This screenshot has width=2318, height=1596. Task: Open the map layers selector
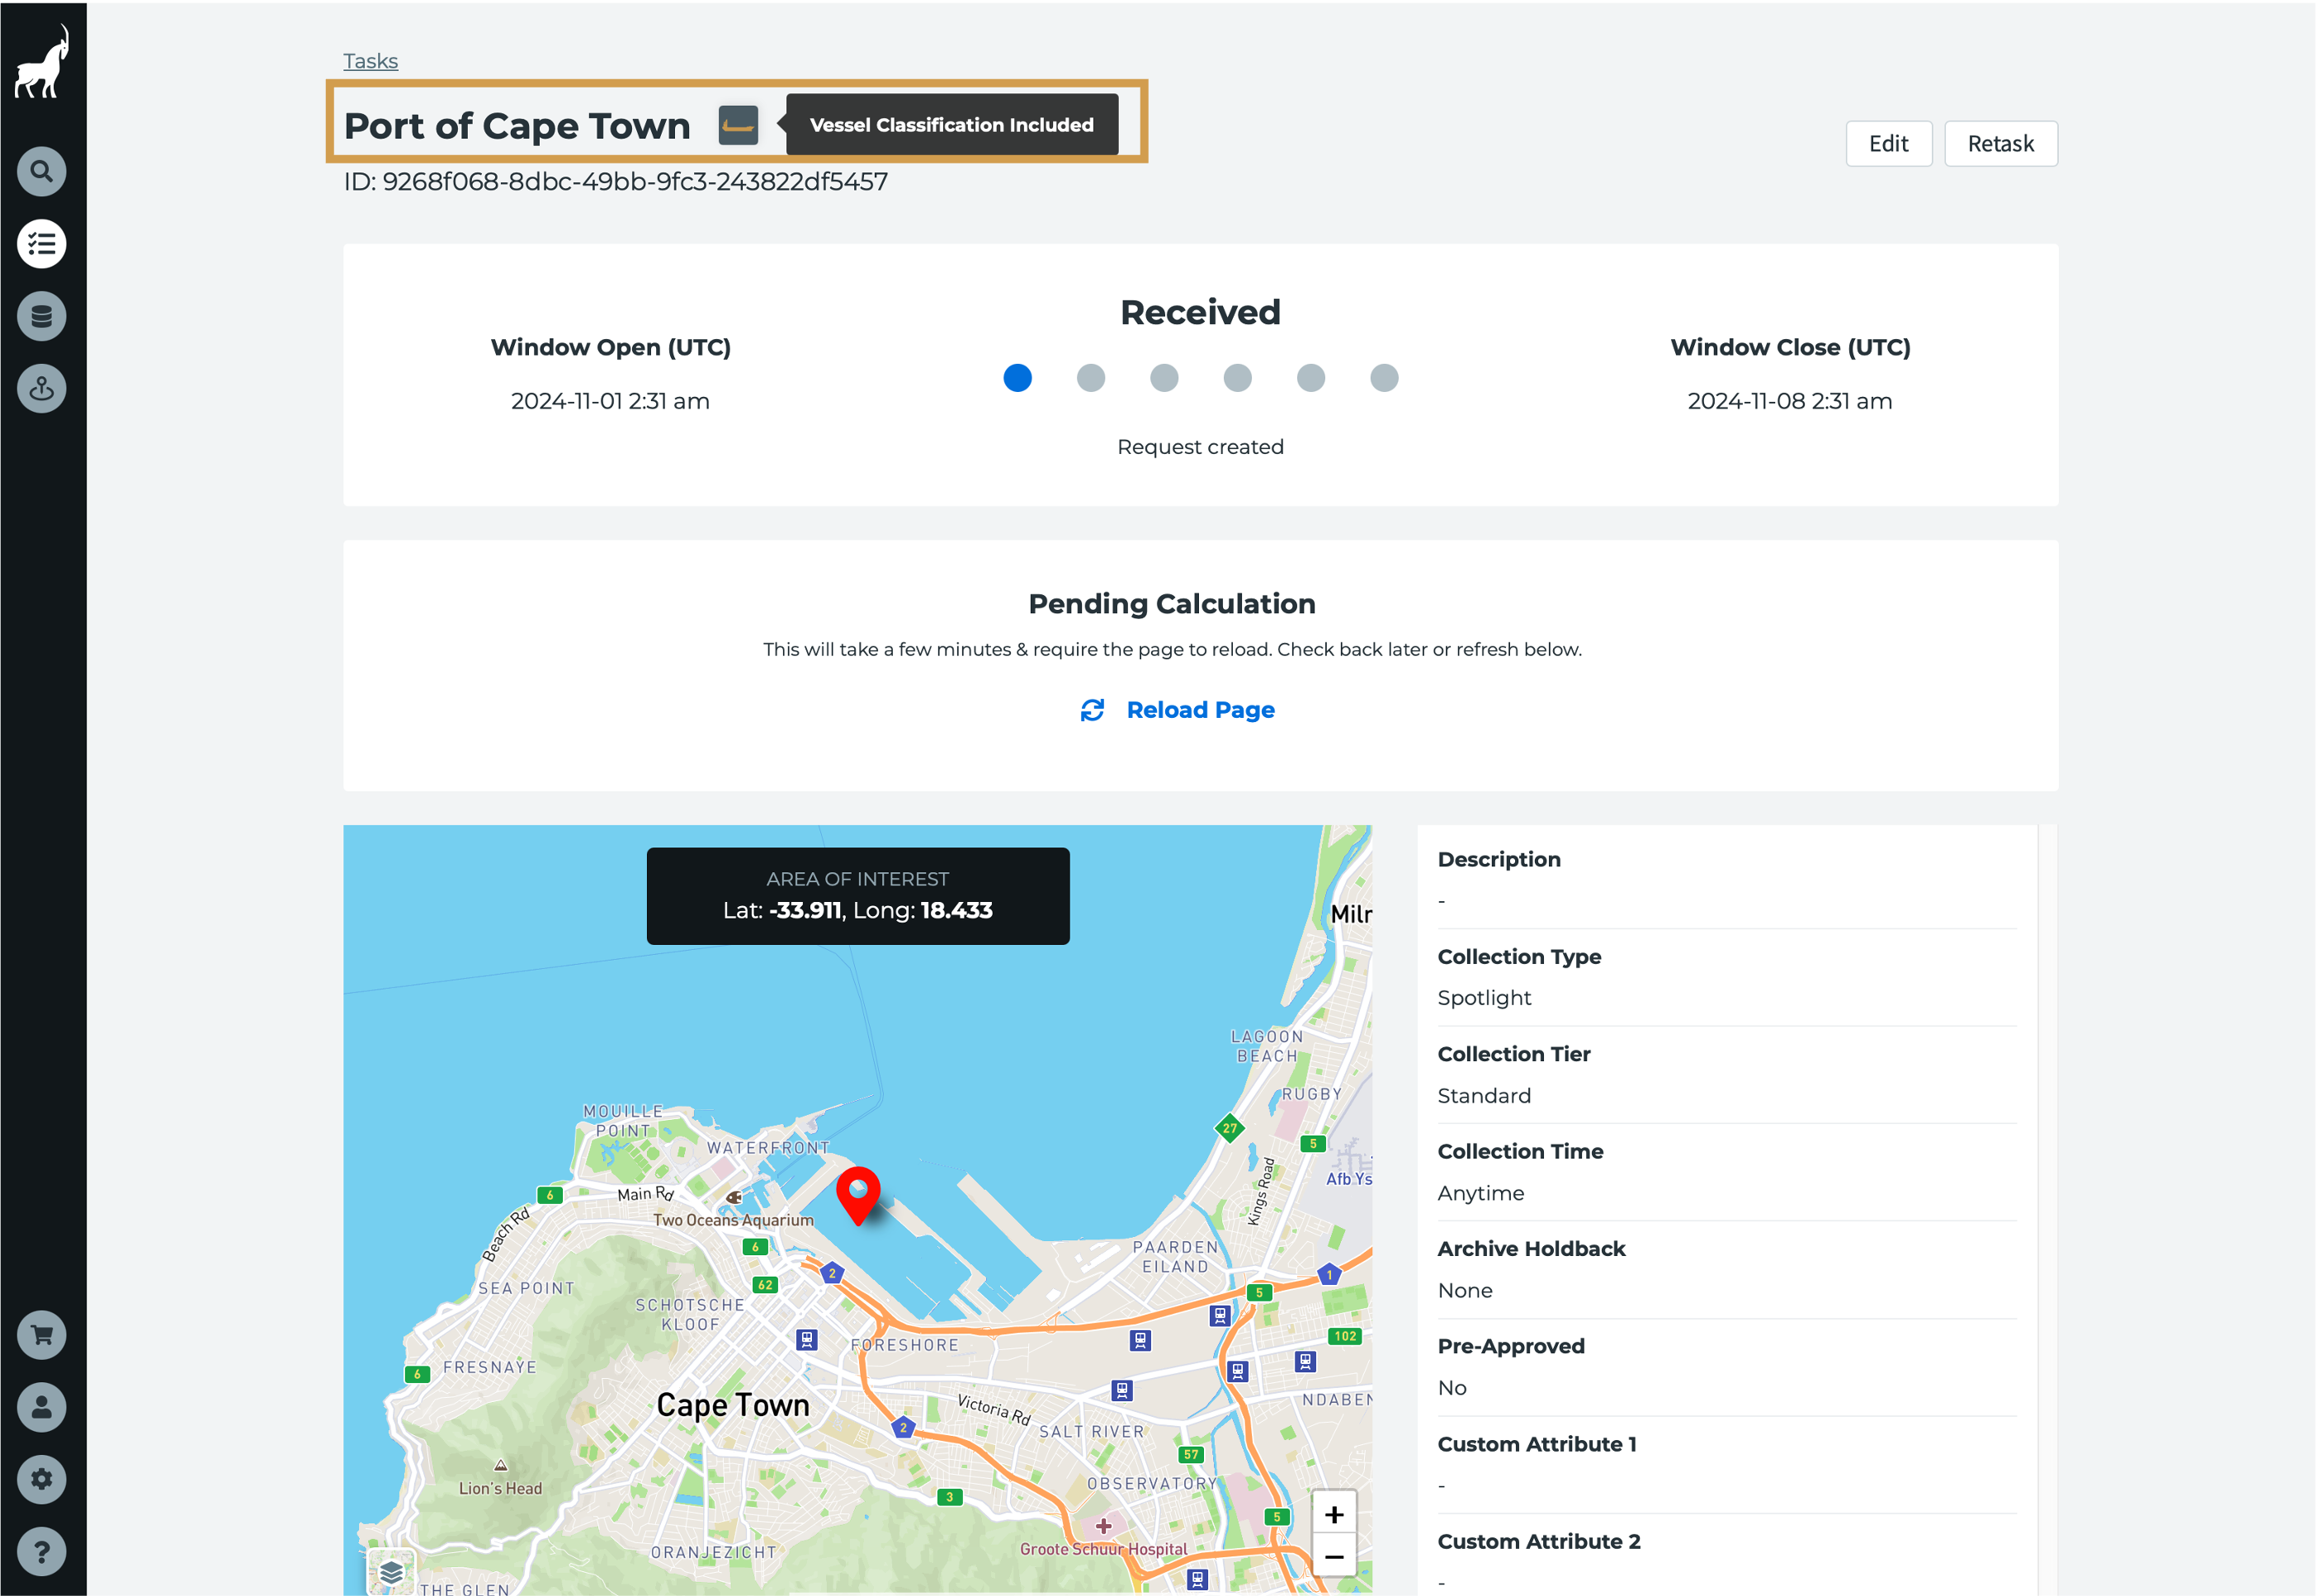point(391,1572)
